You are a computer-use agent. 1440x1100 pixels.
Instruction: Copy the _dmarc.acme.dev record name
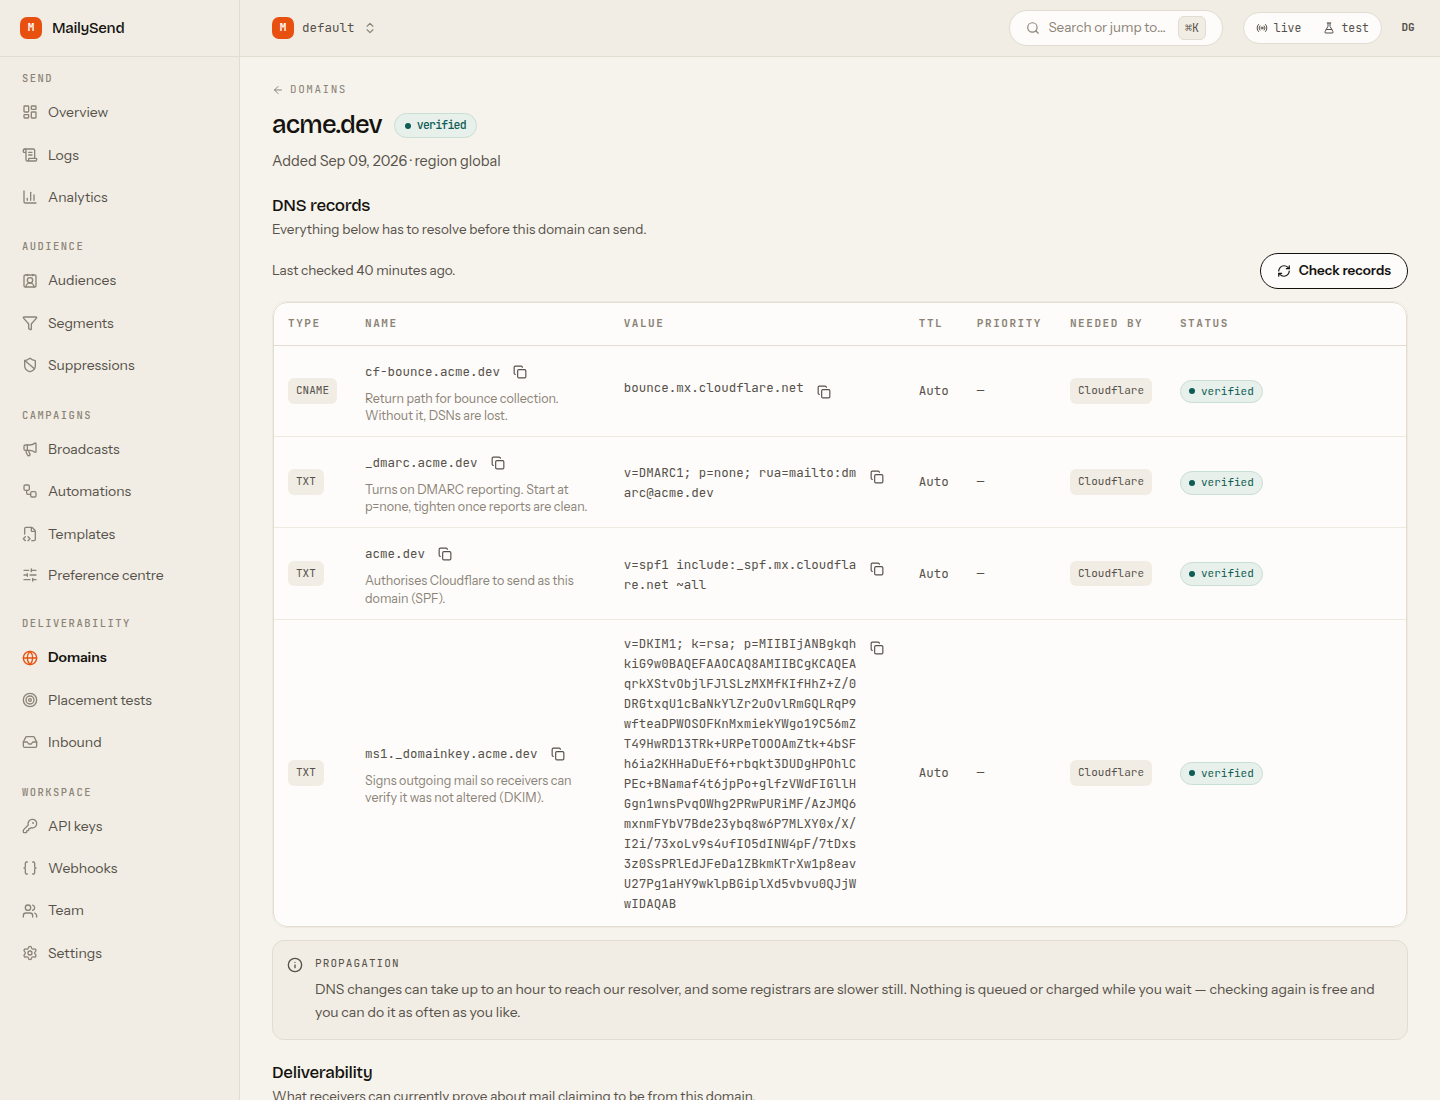pos(498,463)
